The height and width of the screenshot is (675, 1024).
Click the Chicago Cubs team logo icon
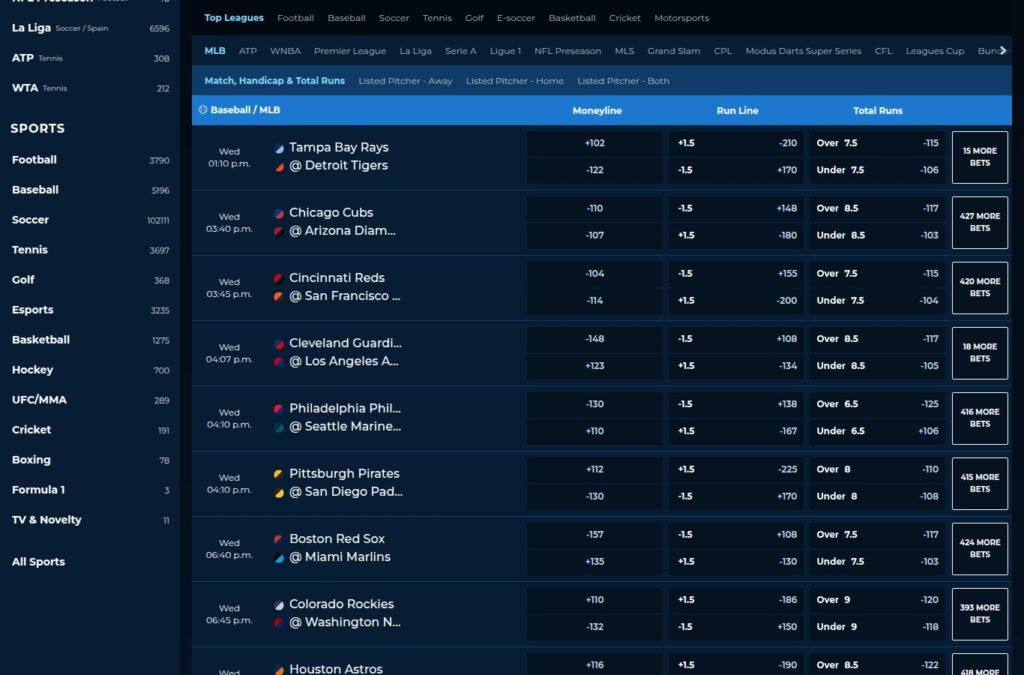point(279,213)
